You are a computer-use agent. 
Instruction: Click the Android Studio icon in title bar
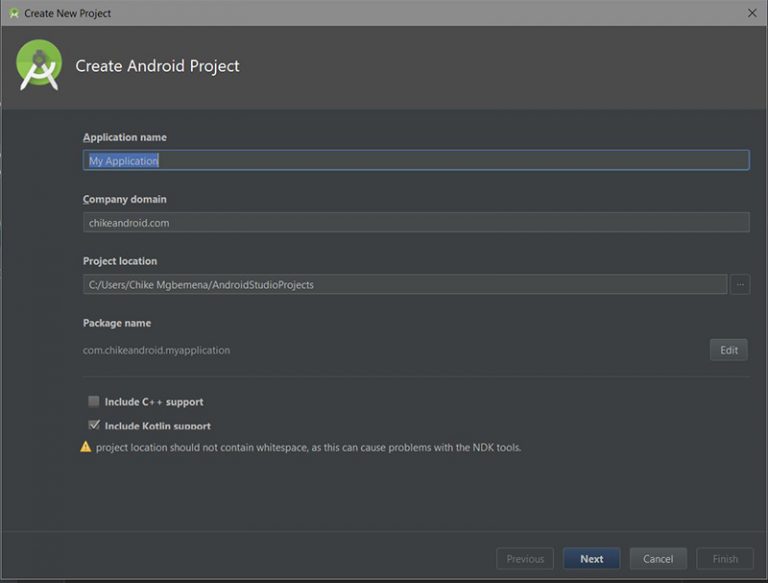point(14,13)
